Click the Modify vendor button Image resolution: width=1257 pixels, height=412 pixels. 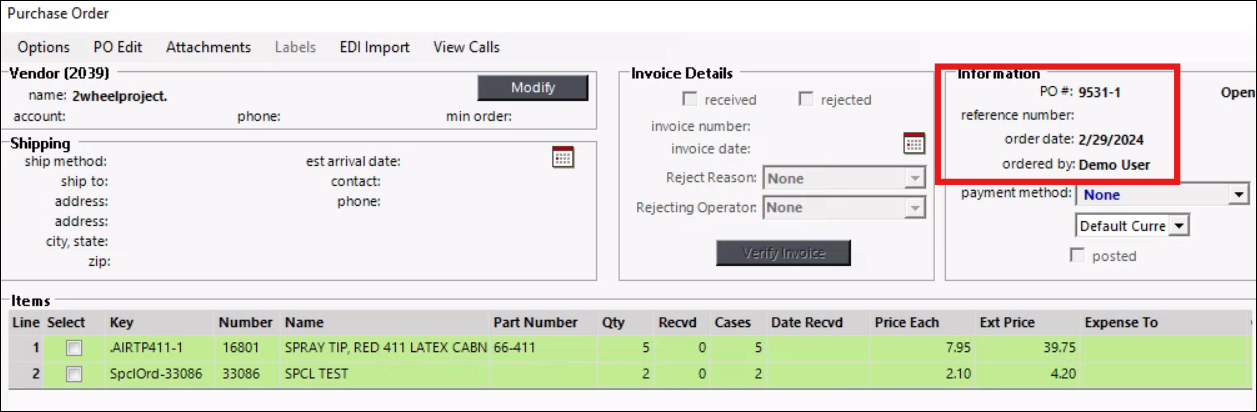(532, 88)
